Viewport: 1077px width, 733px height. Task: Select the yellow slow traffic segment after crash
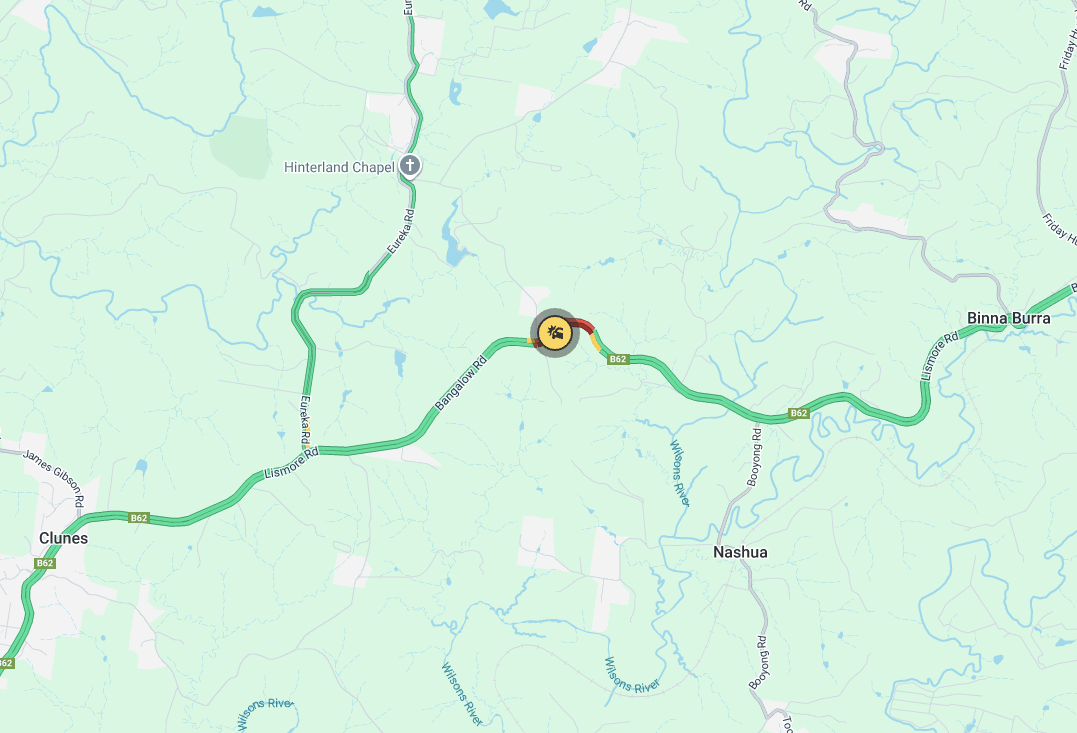595,341
